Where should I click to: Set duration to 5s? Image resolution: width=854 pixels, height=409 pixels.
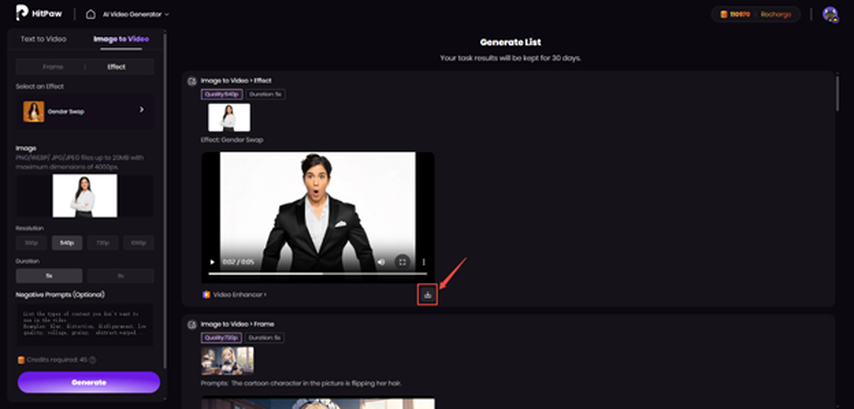pos(49,275)
